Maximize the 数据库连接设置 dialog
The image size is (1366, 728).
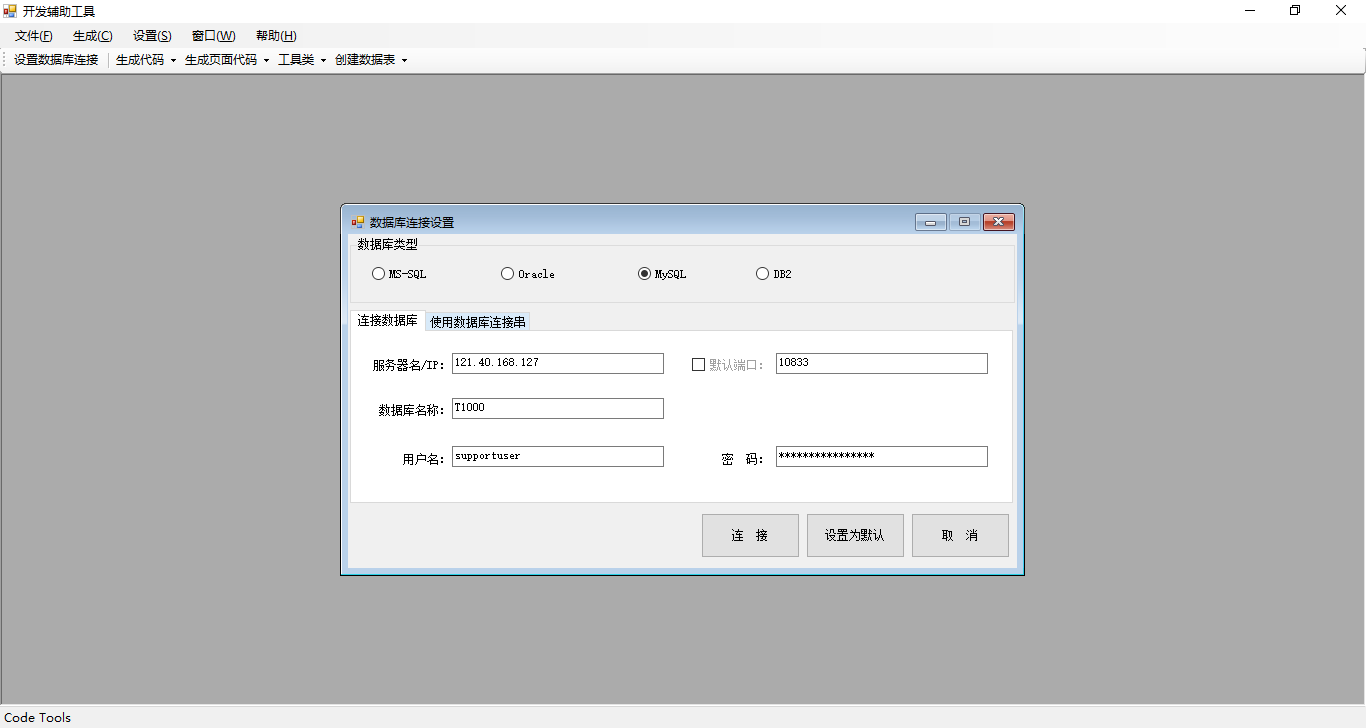click(964, 222)
